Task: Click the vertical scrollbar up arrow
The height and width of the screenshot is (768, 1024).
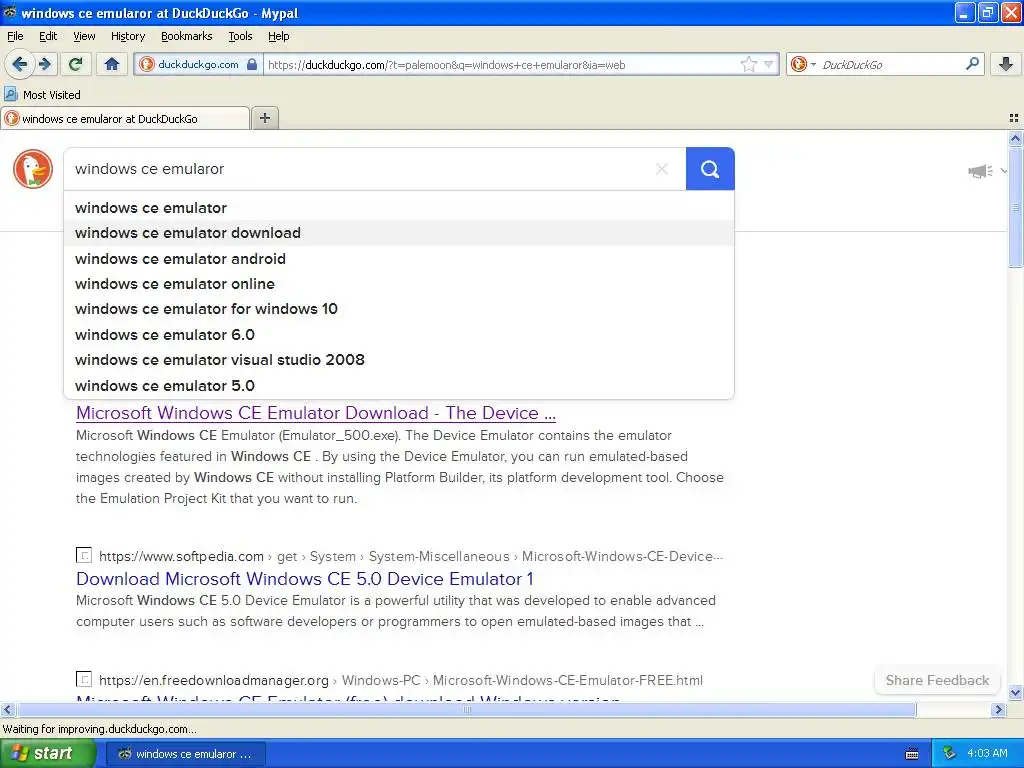Action: click(1015, 138)
